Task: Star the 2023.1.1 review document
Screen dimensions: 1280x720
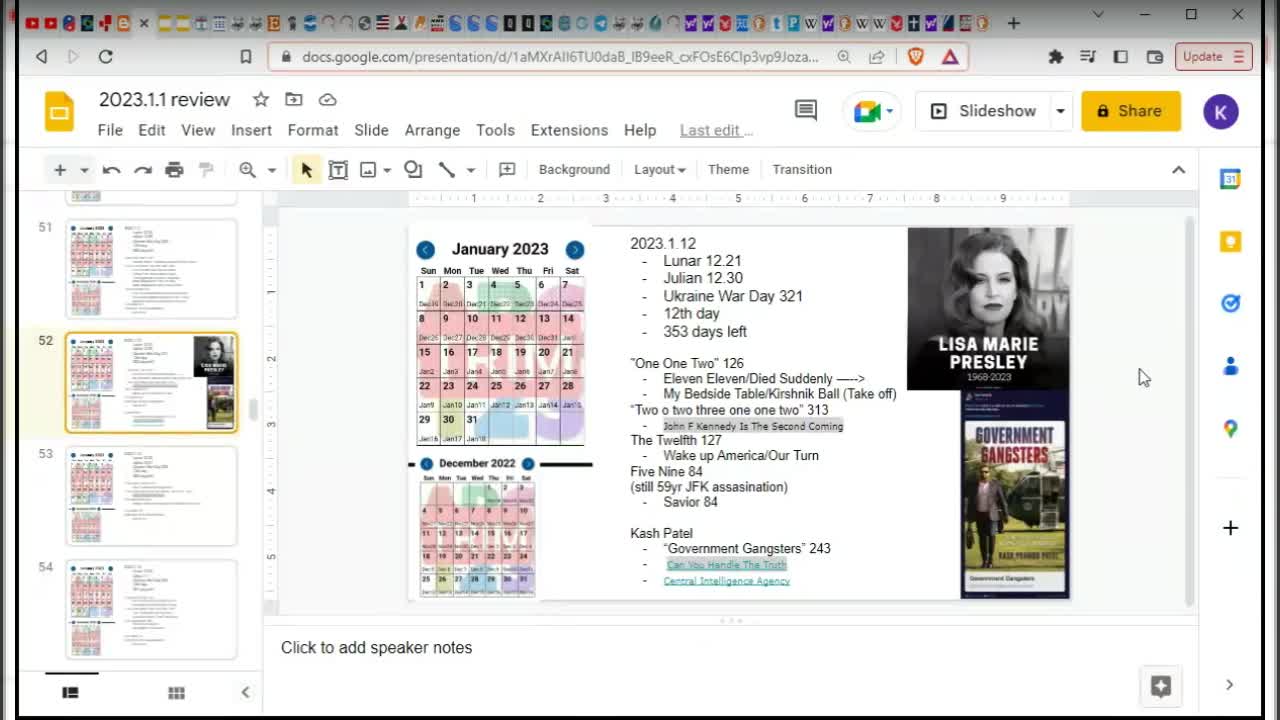Action: tap(261, 99)
